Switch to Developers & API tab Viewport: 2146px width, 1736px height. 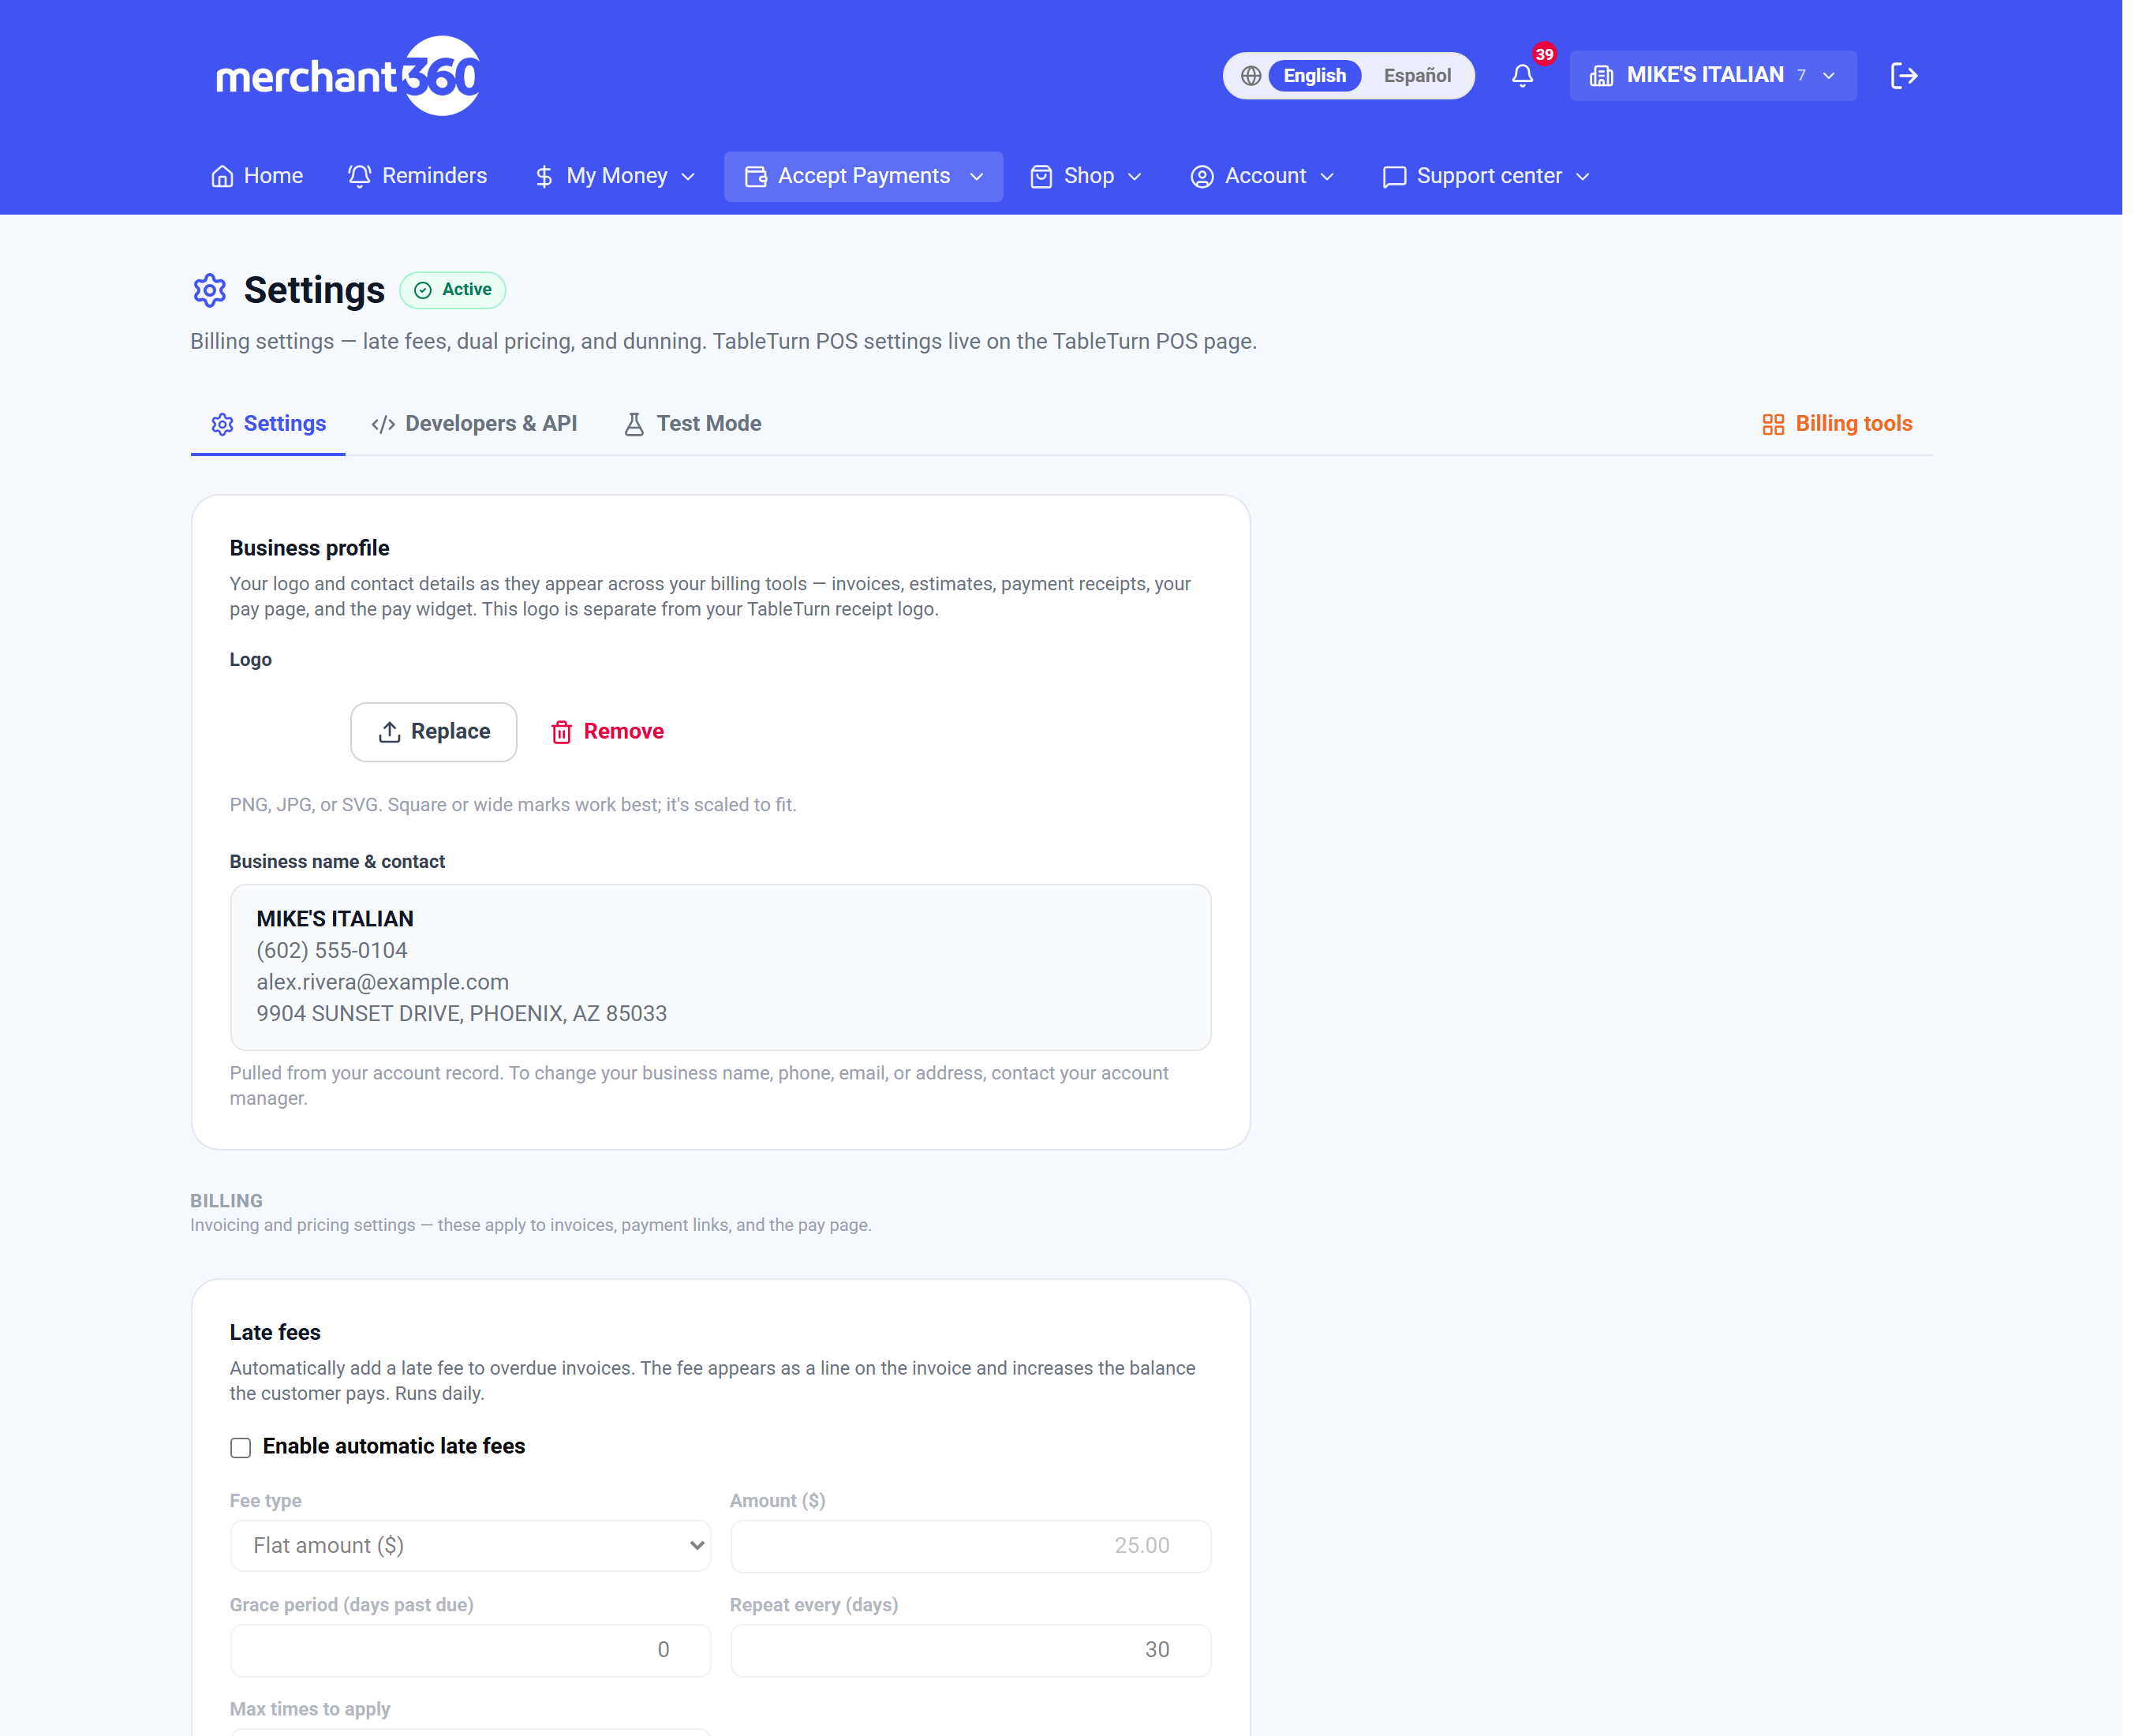[x=474, y=425]
